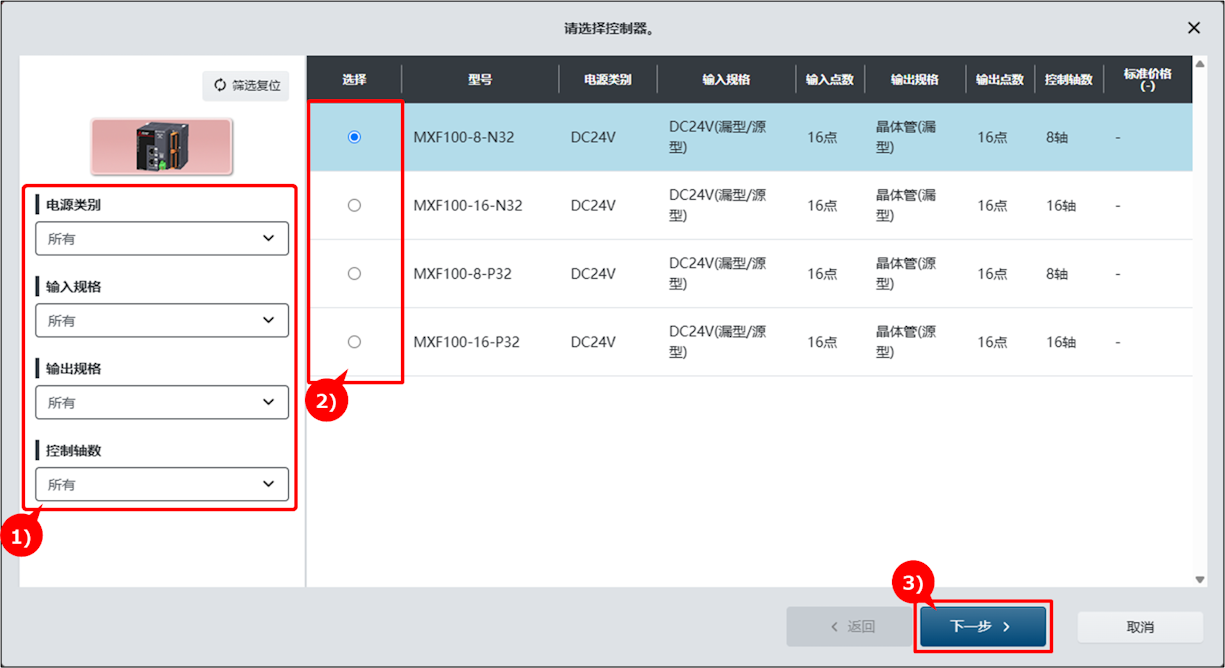The height and width of the screenshot is (668, 1225).
Task: Click the 控制轴数 column header
Action: [x=1068, y=80]
